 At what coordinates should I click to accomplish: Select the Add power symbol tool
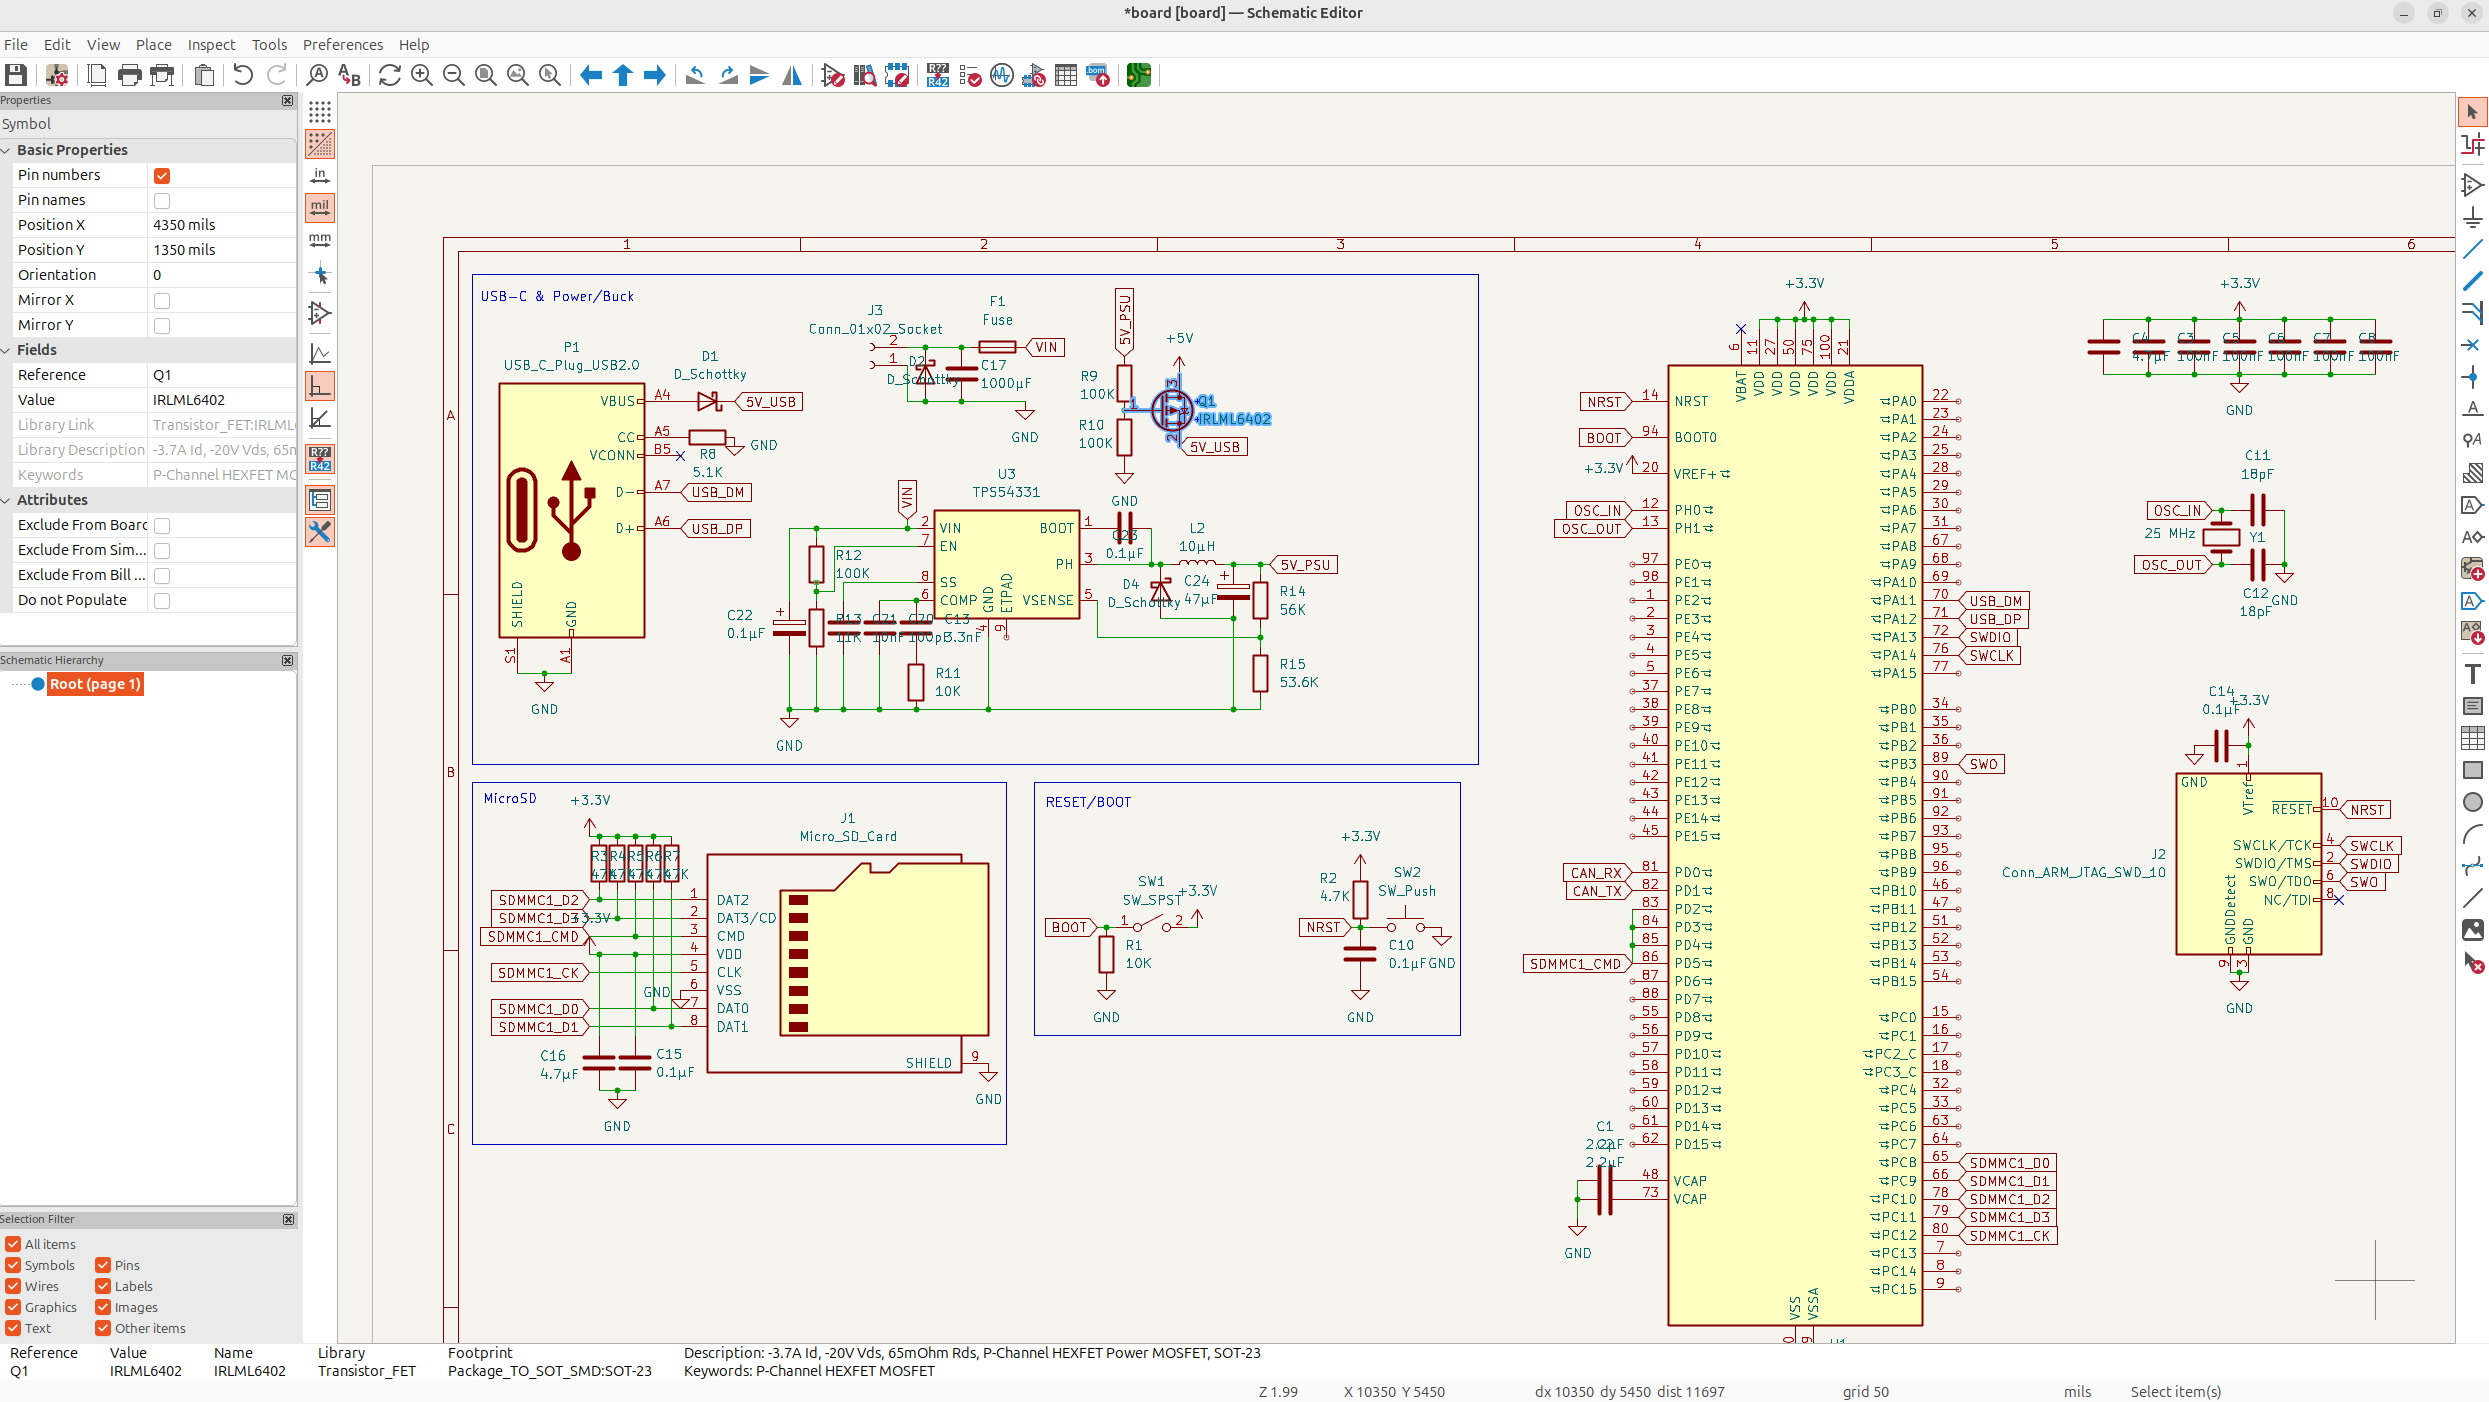click(x=2472, y=217)
